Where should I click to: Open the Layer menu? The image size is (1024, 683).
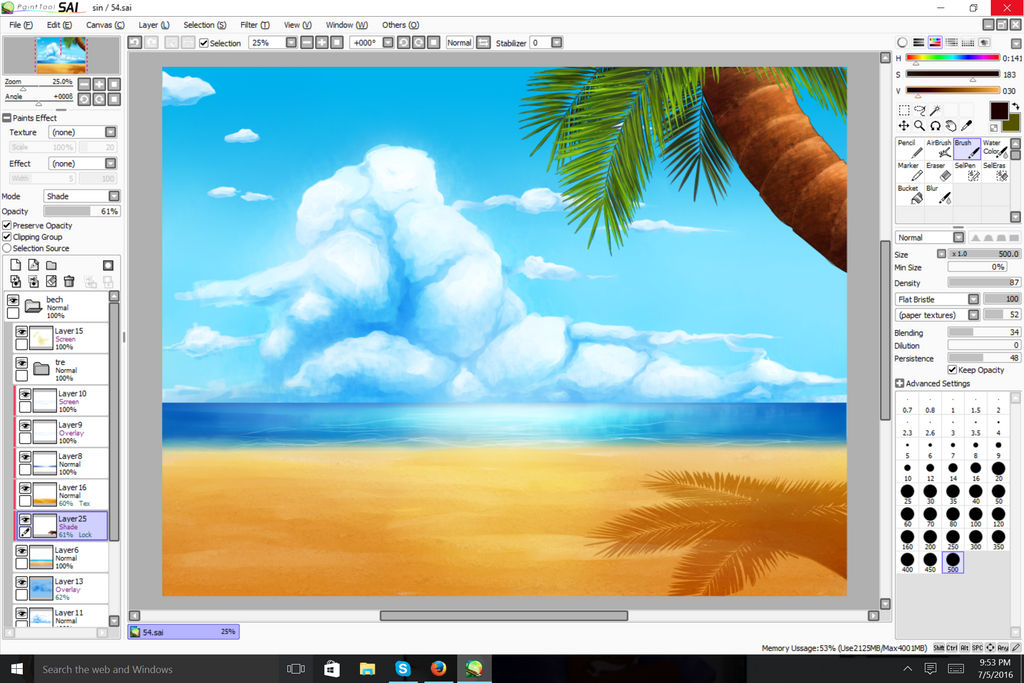(x=153, y=25)
